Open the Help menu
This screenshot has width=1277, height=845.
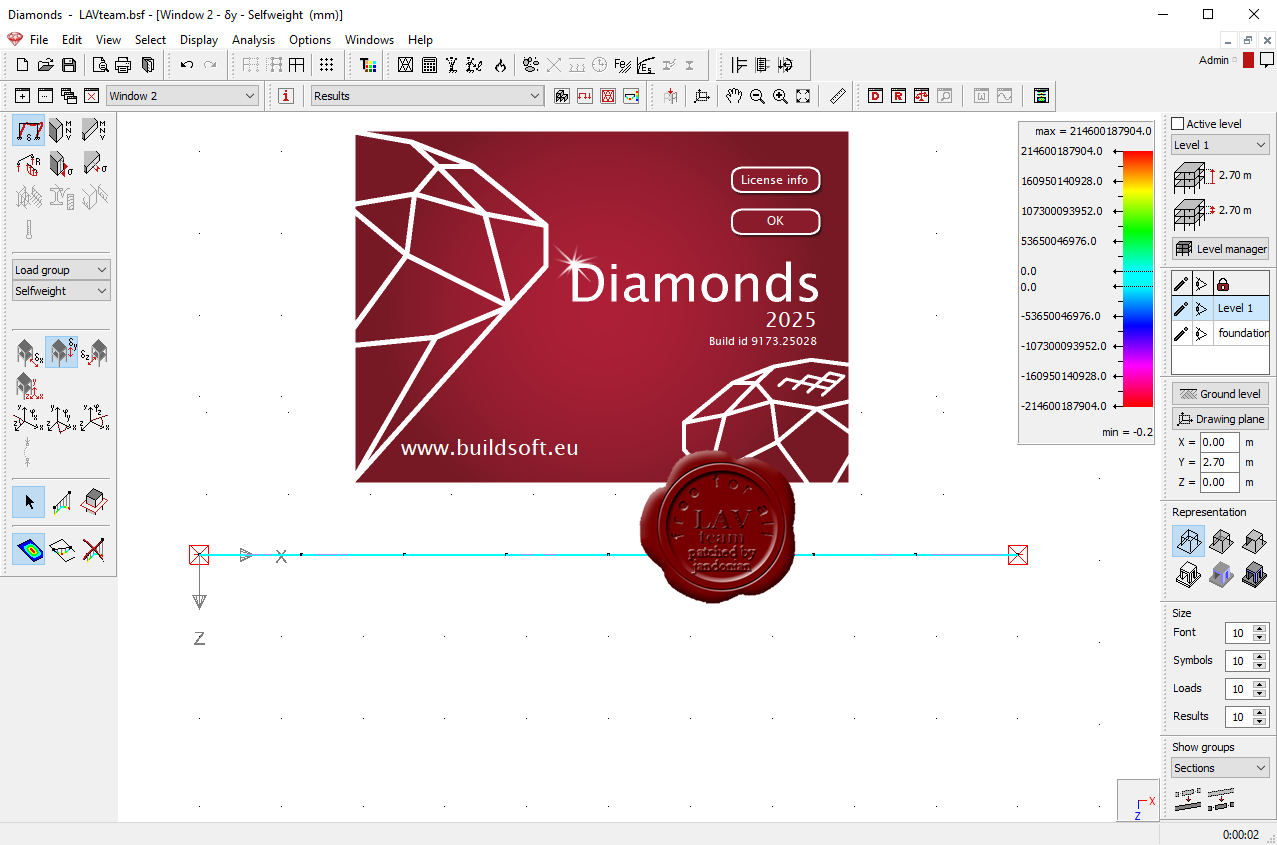point(420,40)
